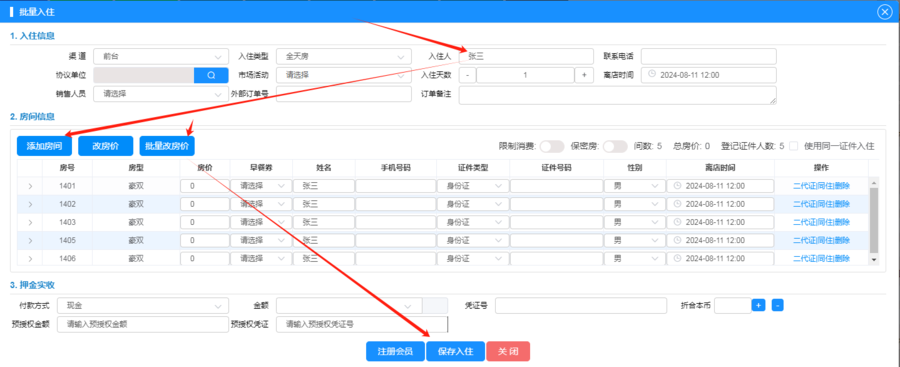Open 证件类型 dropdown for room 1406
The image size is (900, 367).
tap(472, 258)
